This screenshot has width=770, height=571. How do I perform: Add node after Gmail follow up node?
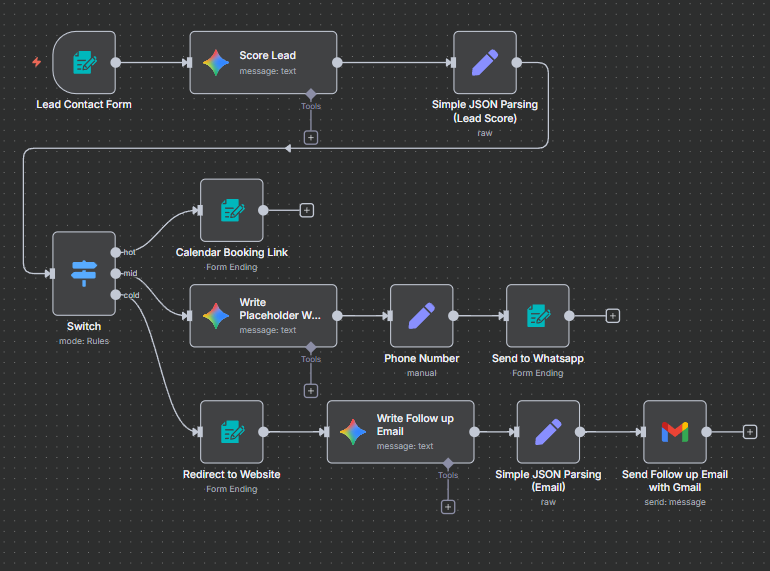point(750,432)
